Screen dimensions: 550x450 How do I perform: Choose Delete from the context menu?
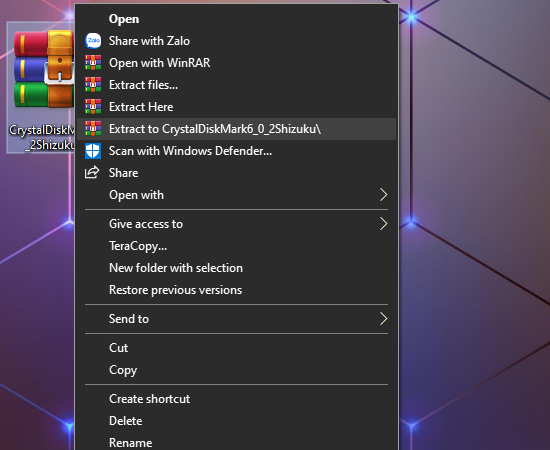click(236, 421)
